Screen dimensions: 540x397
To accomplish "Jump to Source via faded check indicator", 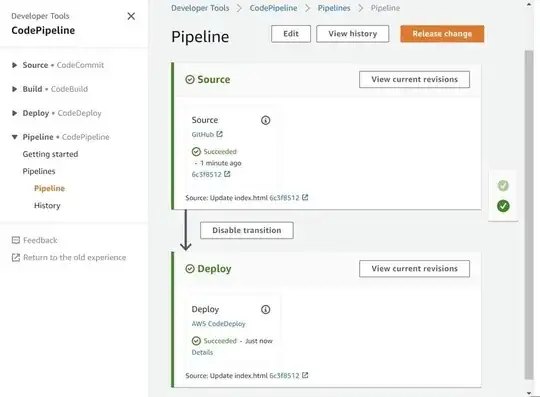I will 503,186.
